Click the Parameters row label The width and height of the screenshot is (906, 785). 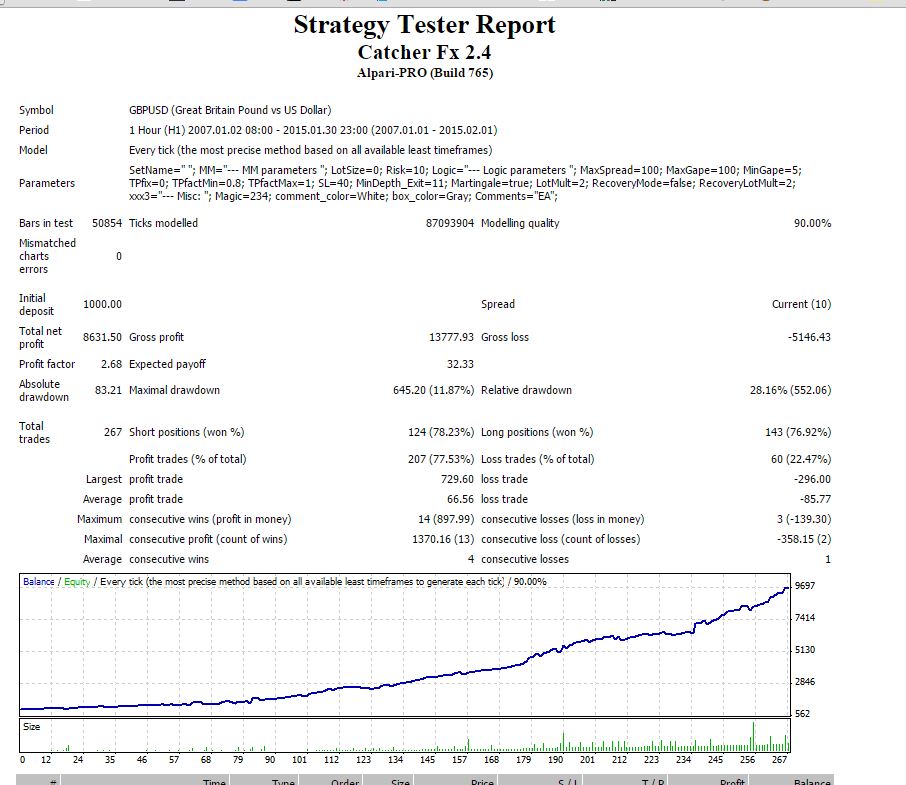[x=47, y=183]
